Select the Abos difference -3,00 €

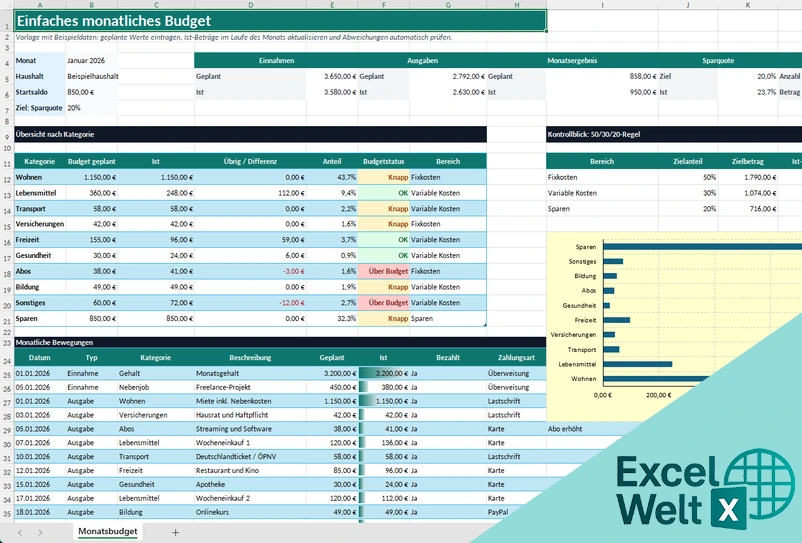pos(251,271)
